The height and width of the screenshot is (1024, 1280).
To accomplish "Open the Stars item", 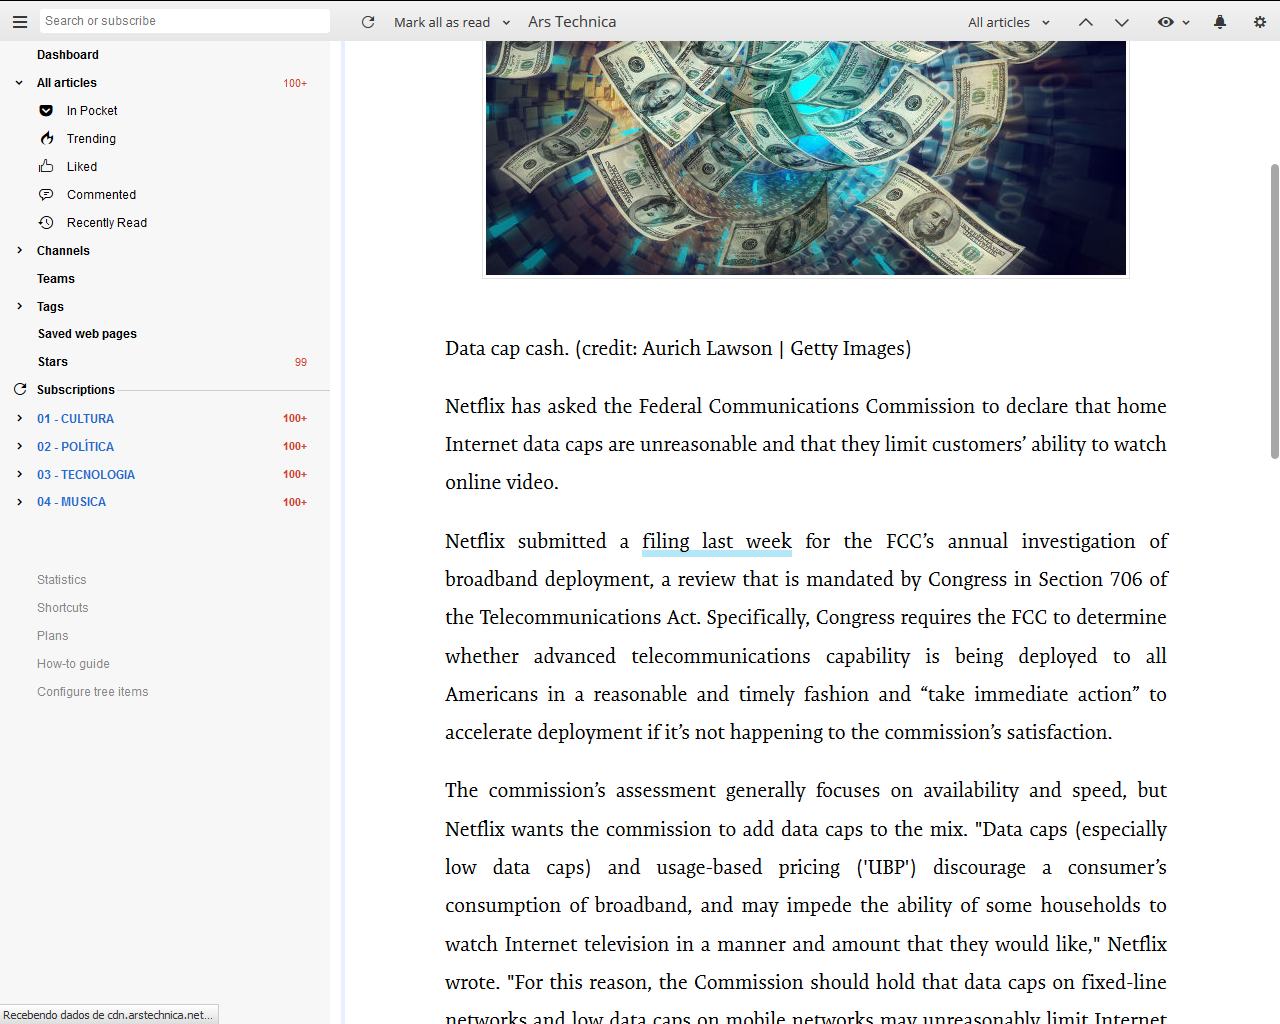I will [53, 362].
